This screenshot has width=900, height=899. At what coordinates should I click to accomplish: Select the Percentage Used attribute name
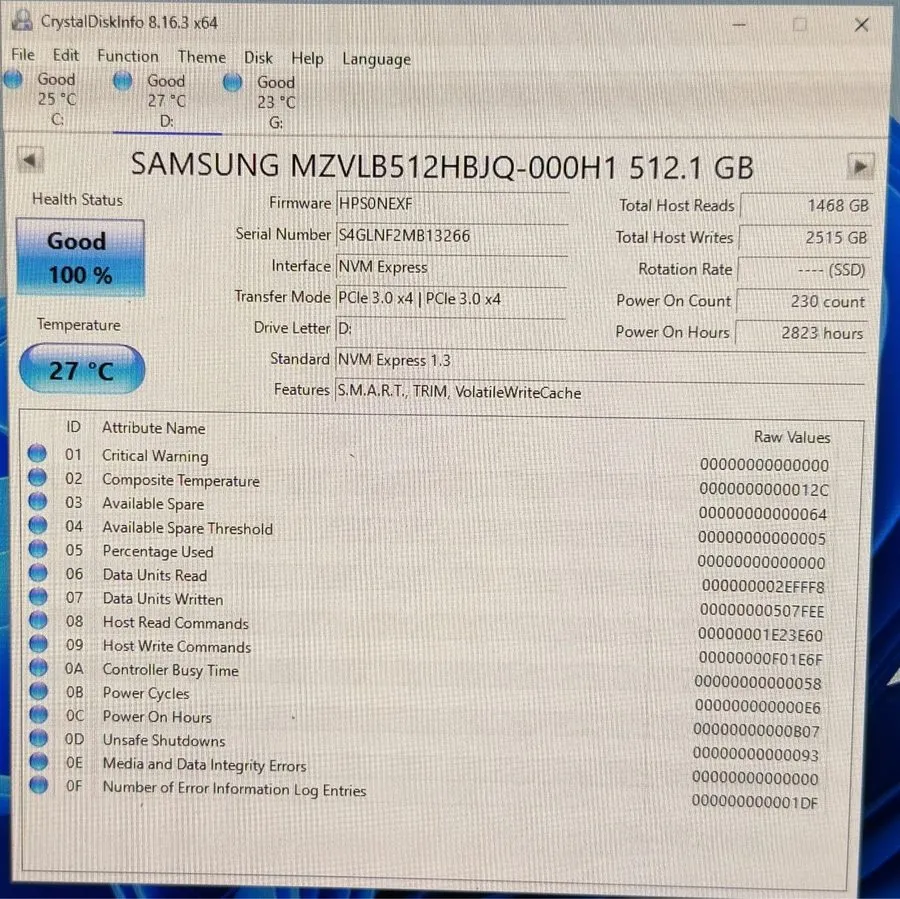click(158, 552)
